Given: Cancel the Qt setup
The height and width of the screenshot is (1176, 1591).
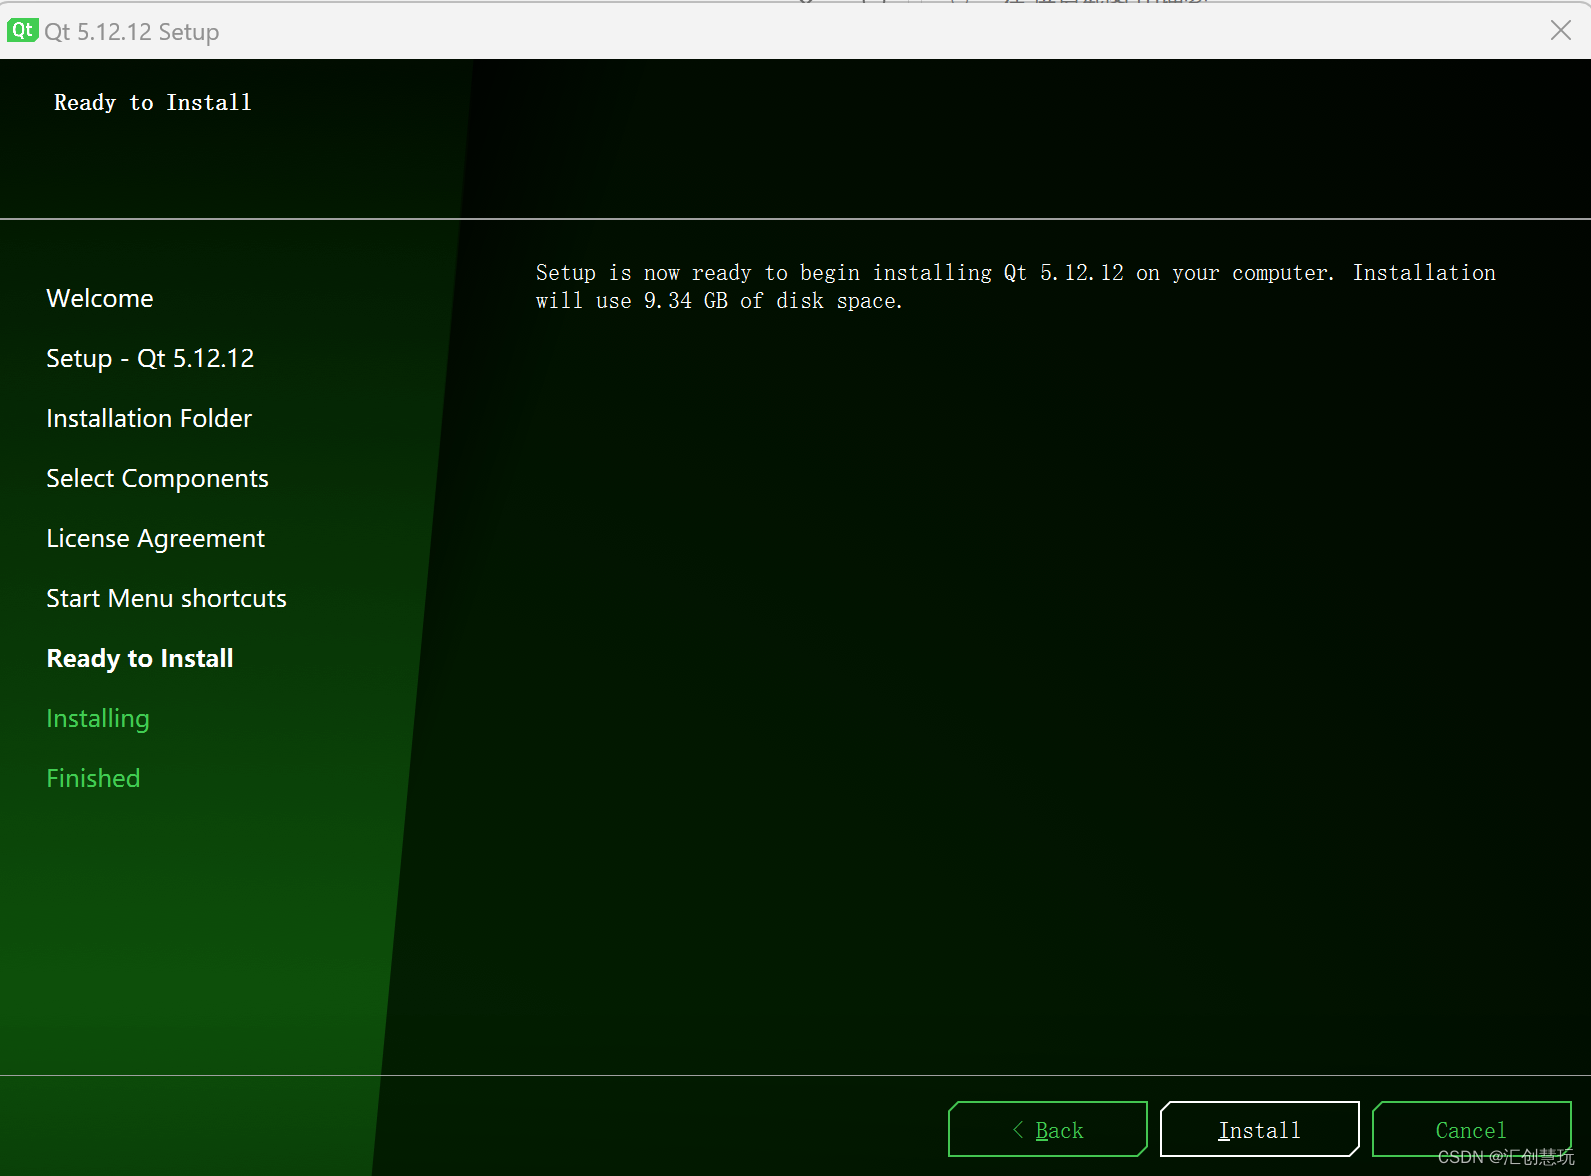Looking at the screenshot, I should tap(1471, 1129).
